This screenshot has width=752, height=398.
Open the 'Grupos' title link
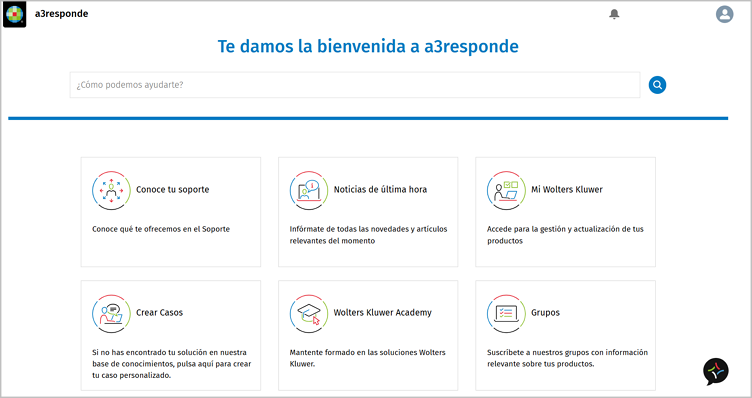pos(545,313)
